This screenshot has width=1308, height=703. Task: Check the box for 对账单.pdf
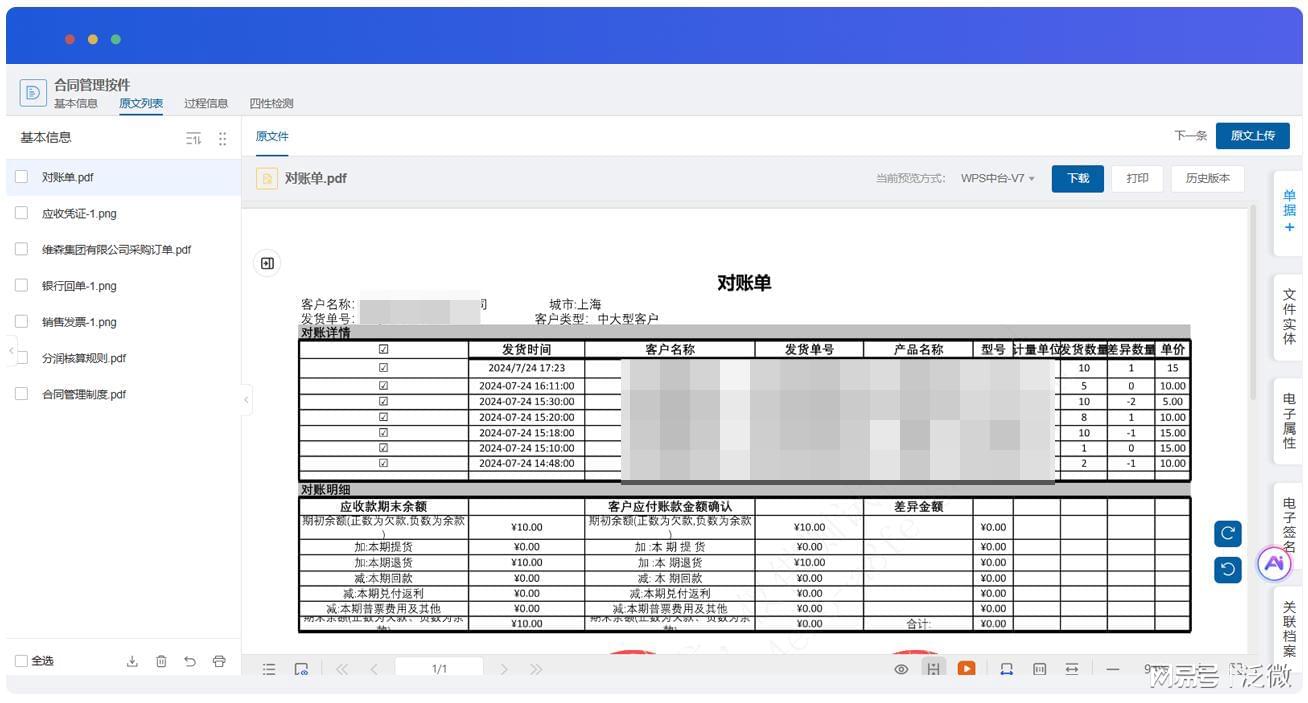pos(21,177)
